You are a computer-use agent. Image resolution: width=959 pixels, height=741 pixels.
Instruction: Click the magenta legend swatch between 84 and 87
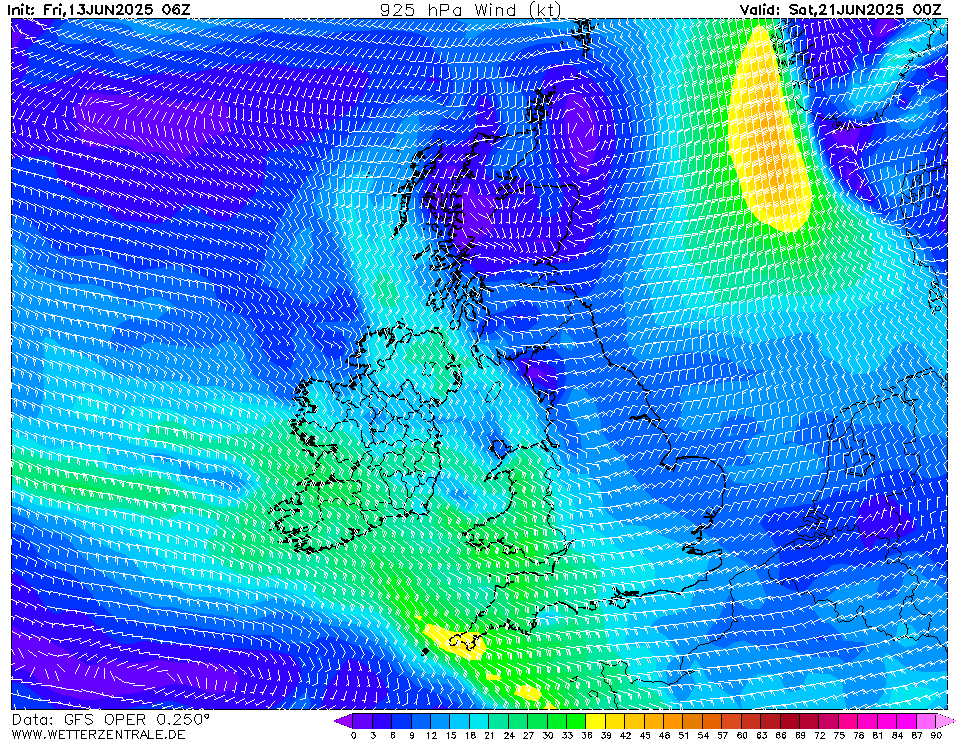coord(906,721)
